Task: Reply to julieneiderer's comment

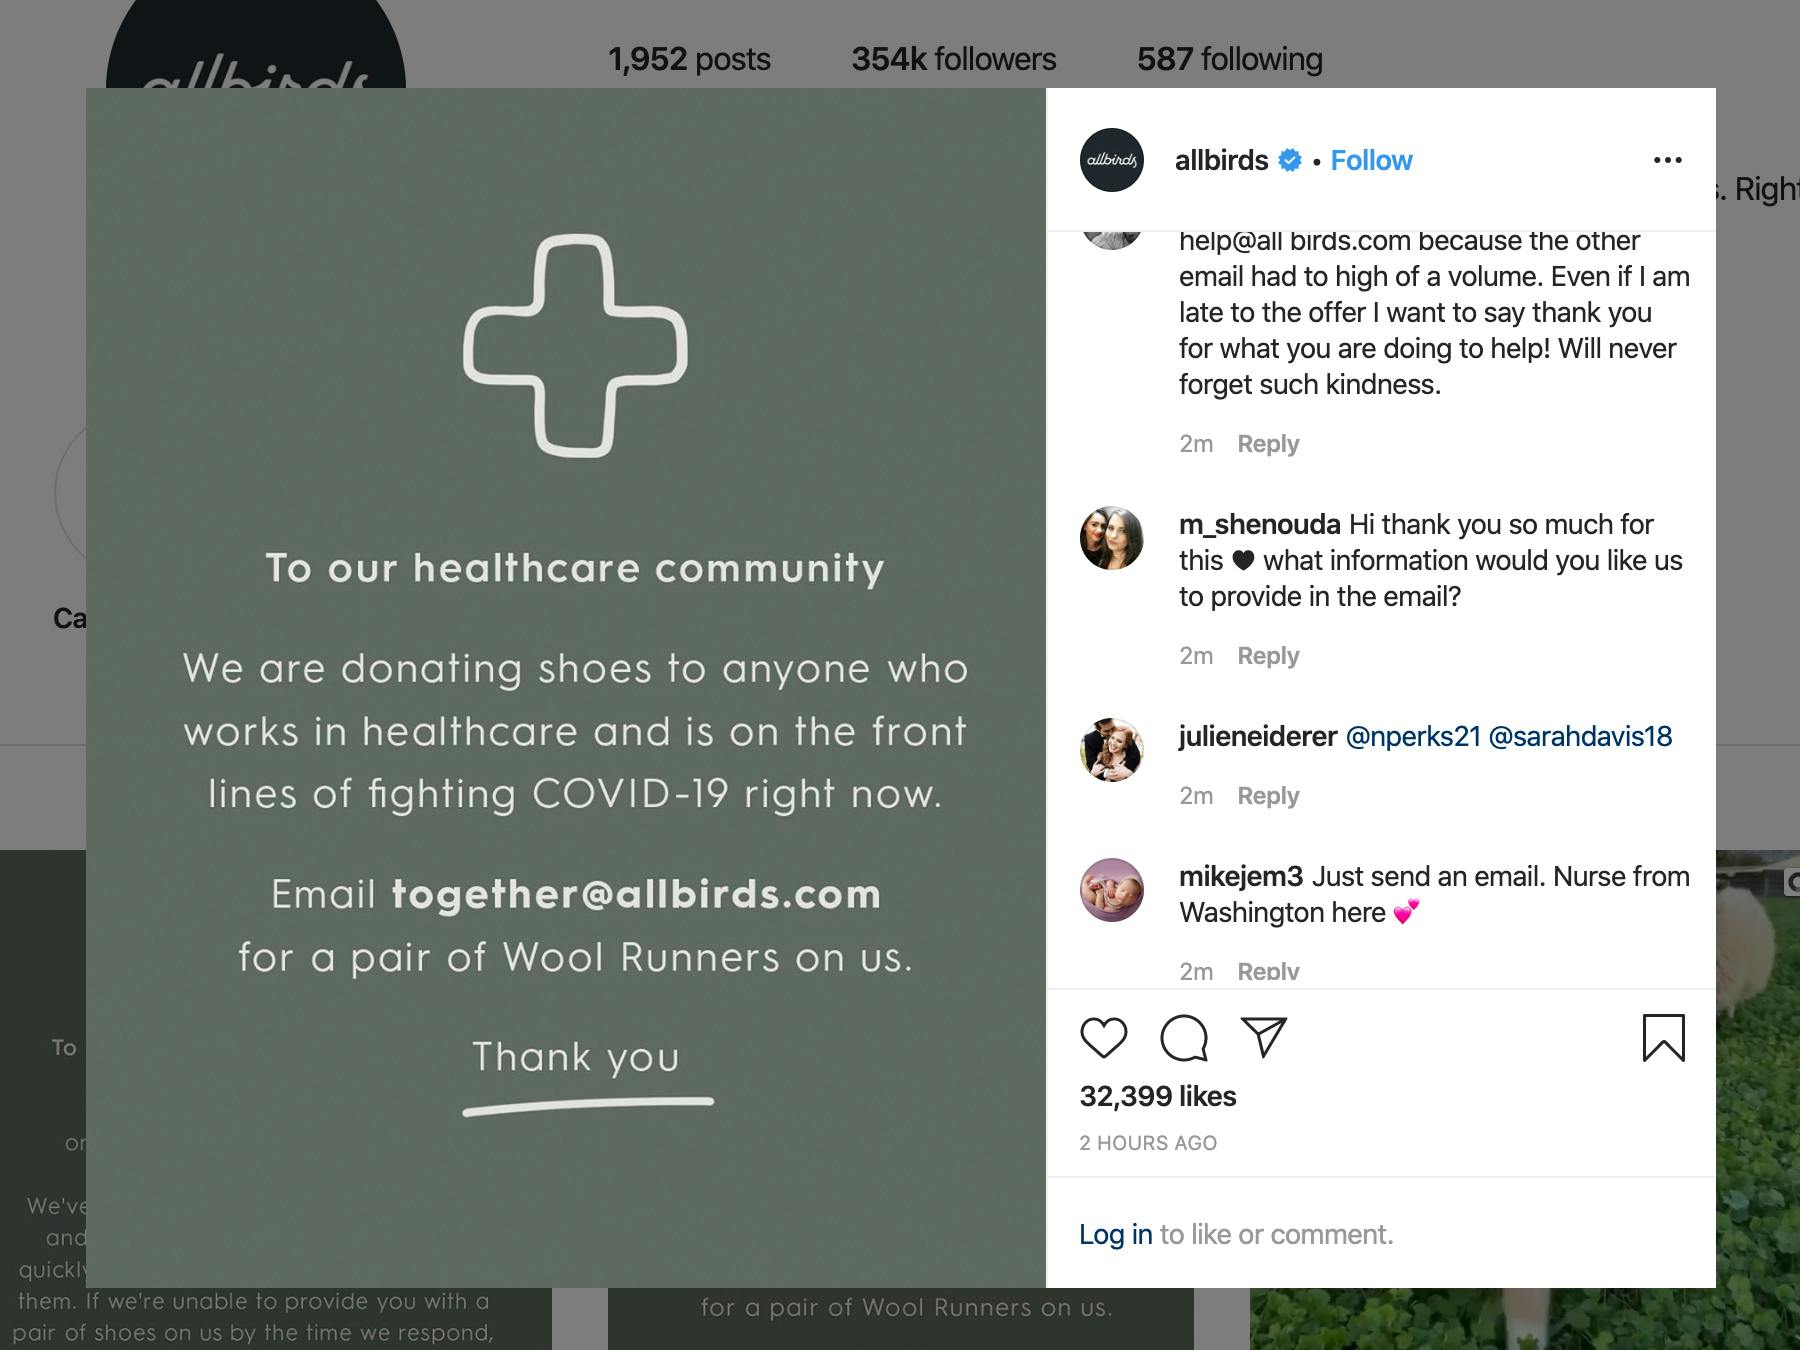Action: pos(1268,796)
